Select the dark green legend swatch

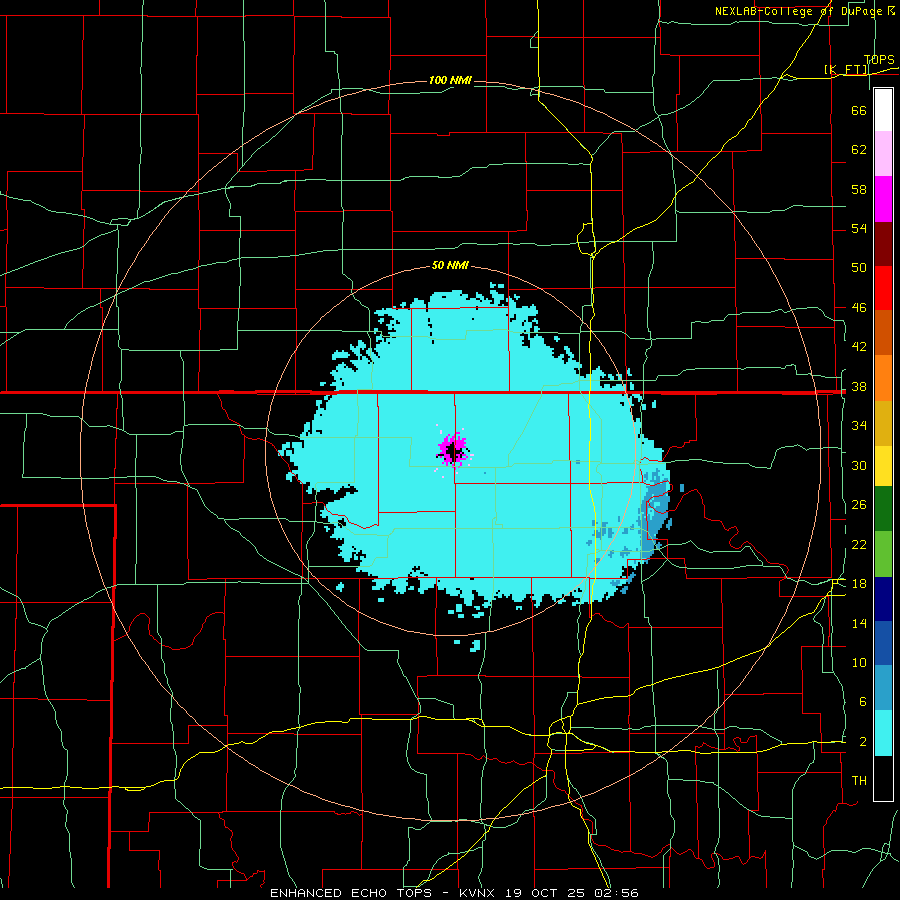coord(883,509)
